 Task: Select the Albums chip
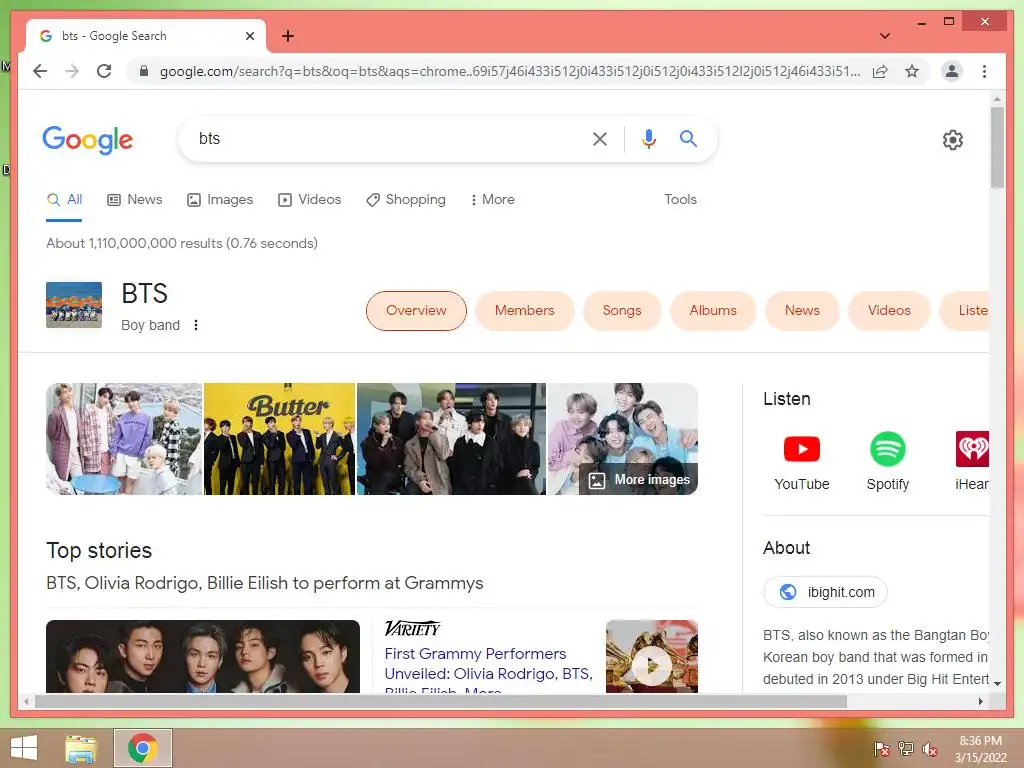click(x=713, y=311)
